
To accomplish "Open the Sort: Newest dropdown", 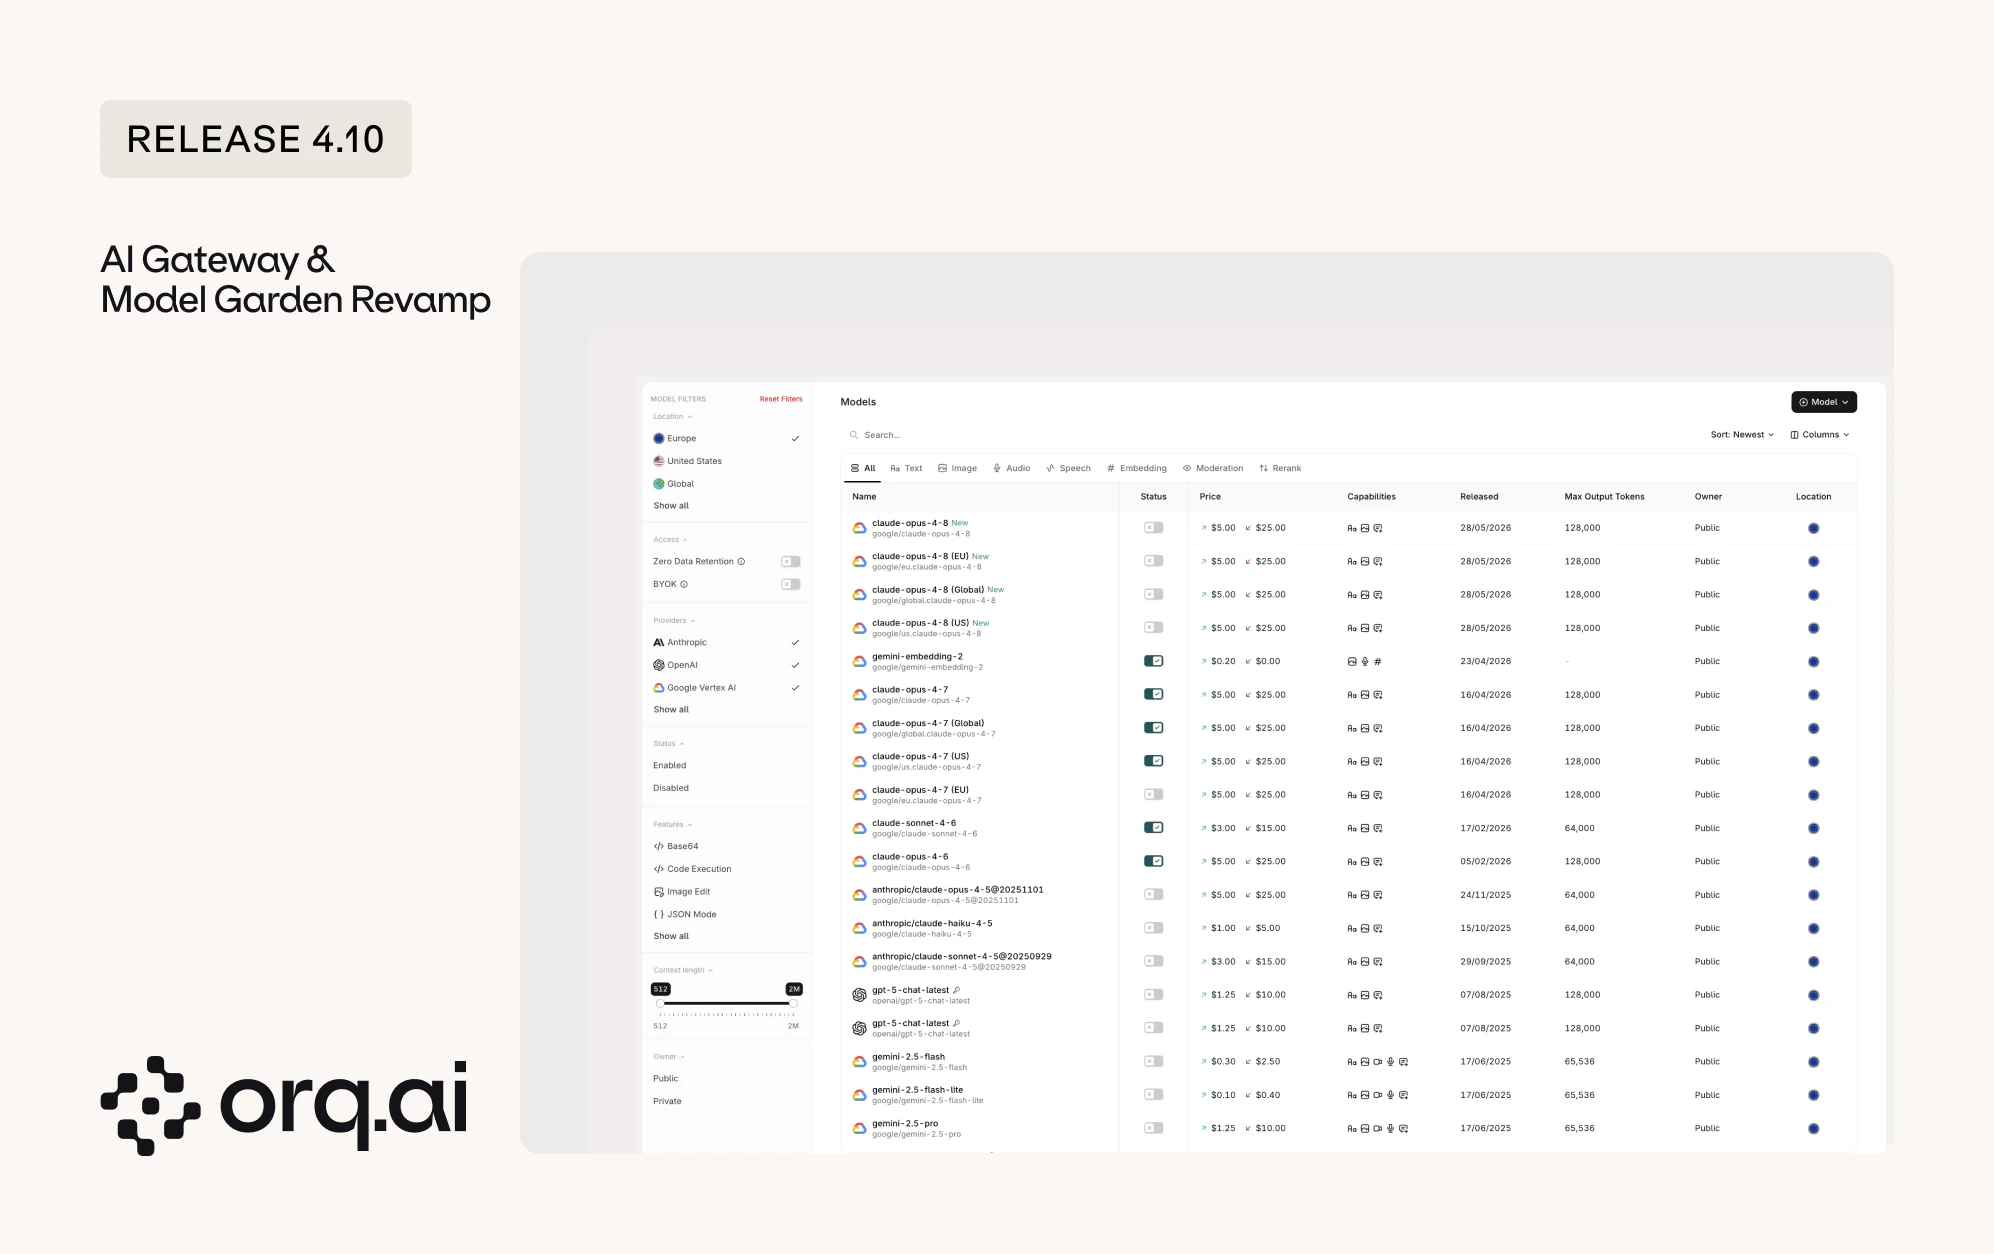I will click(1742, 435).
